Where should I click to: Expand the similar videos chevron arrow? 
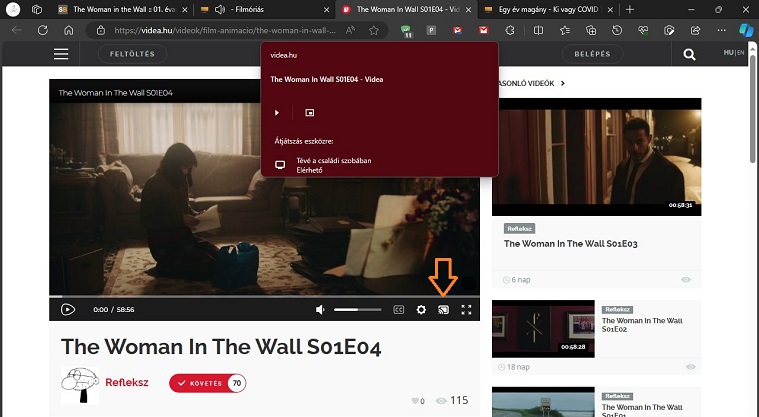click(563, 83)
